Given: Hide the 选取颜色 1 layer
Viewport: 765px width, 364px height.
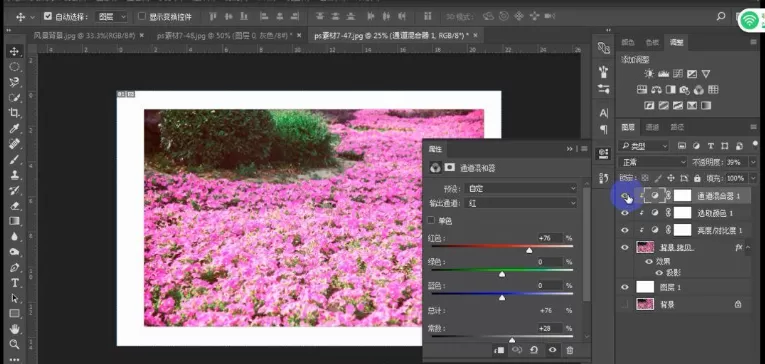Looking at the screenshot, I should [x=624, y=213].
